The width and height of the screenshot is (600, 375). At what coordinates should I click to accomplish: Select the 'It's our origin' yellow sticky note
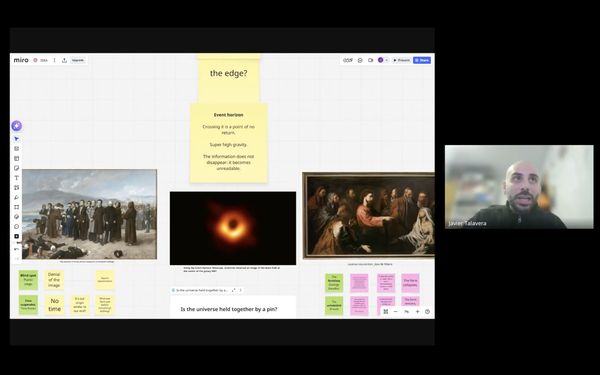pos(80,305)
